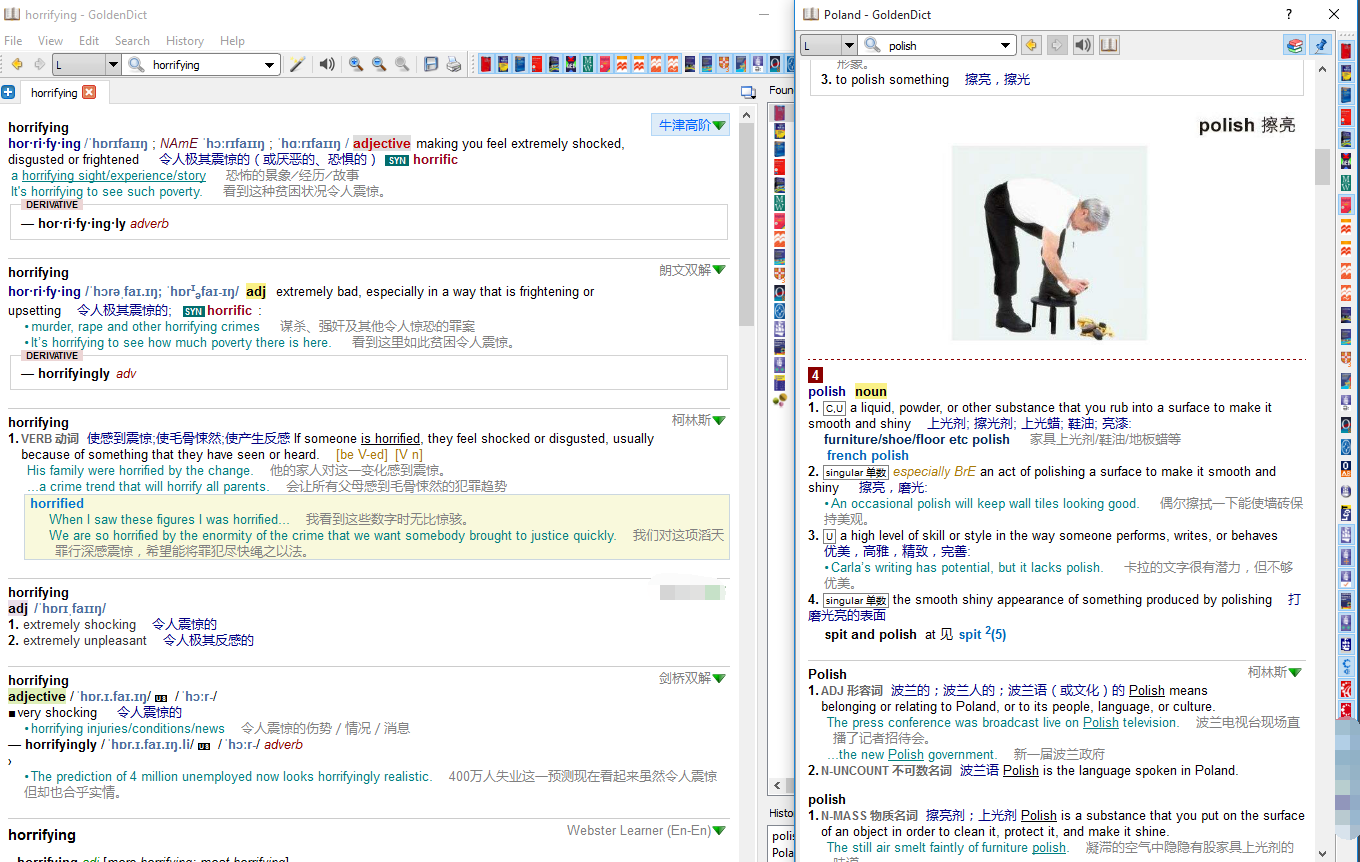Click the float pane icon above Found list
The image size is (1360, 862).
click(748, 92)
